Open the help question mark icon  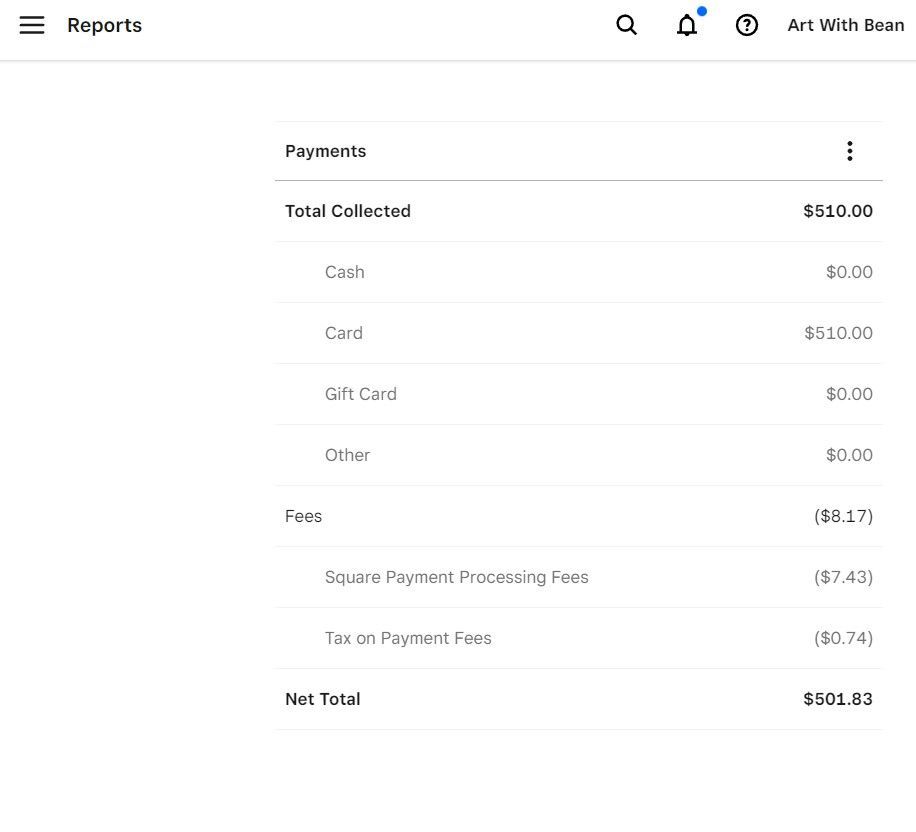tap(747, 25)
